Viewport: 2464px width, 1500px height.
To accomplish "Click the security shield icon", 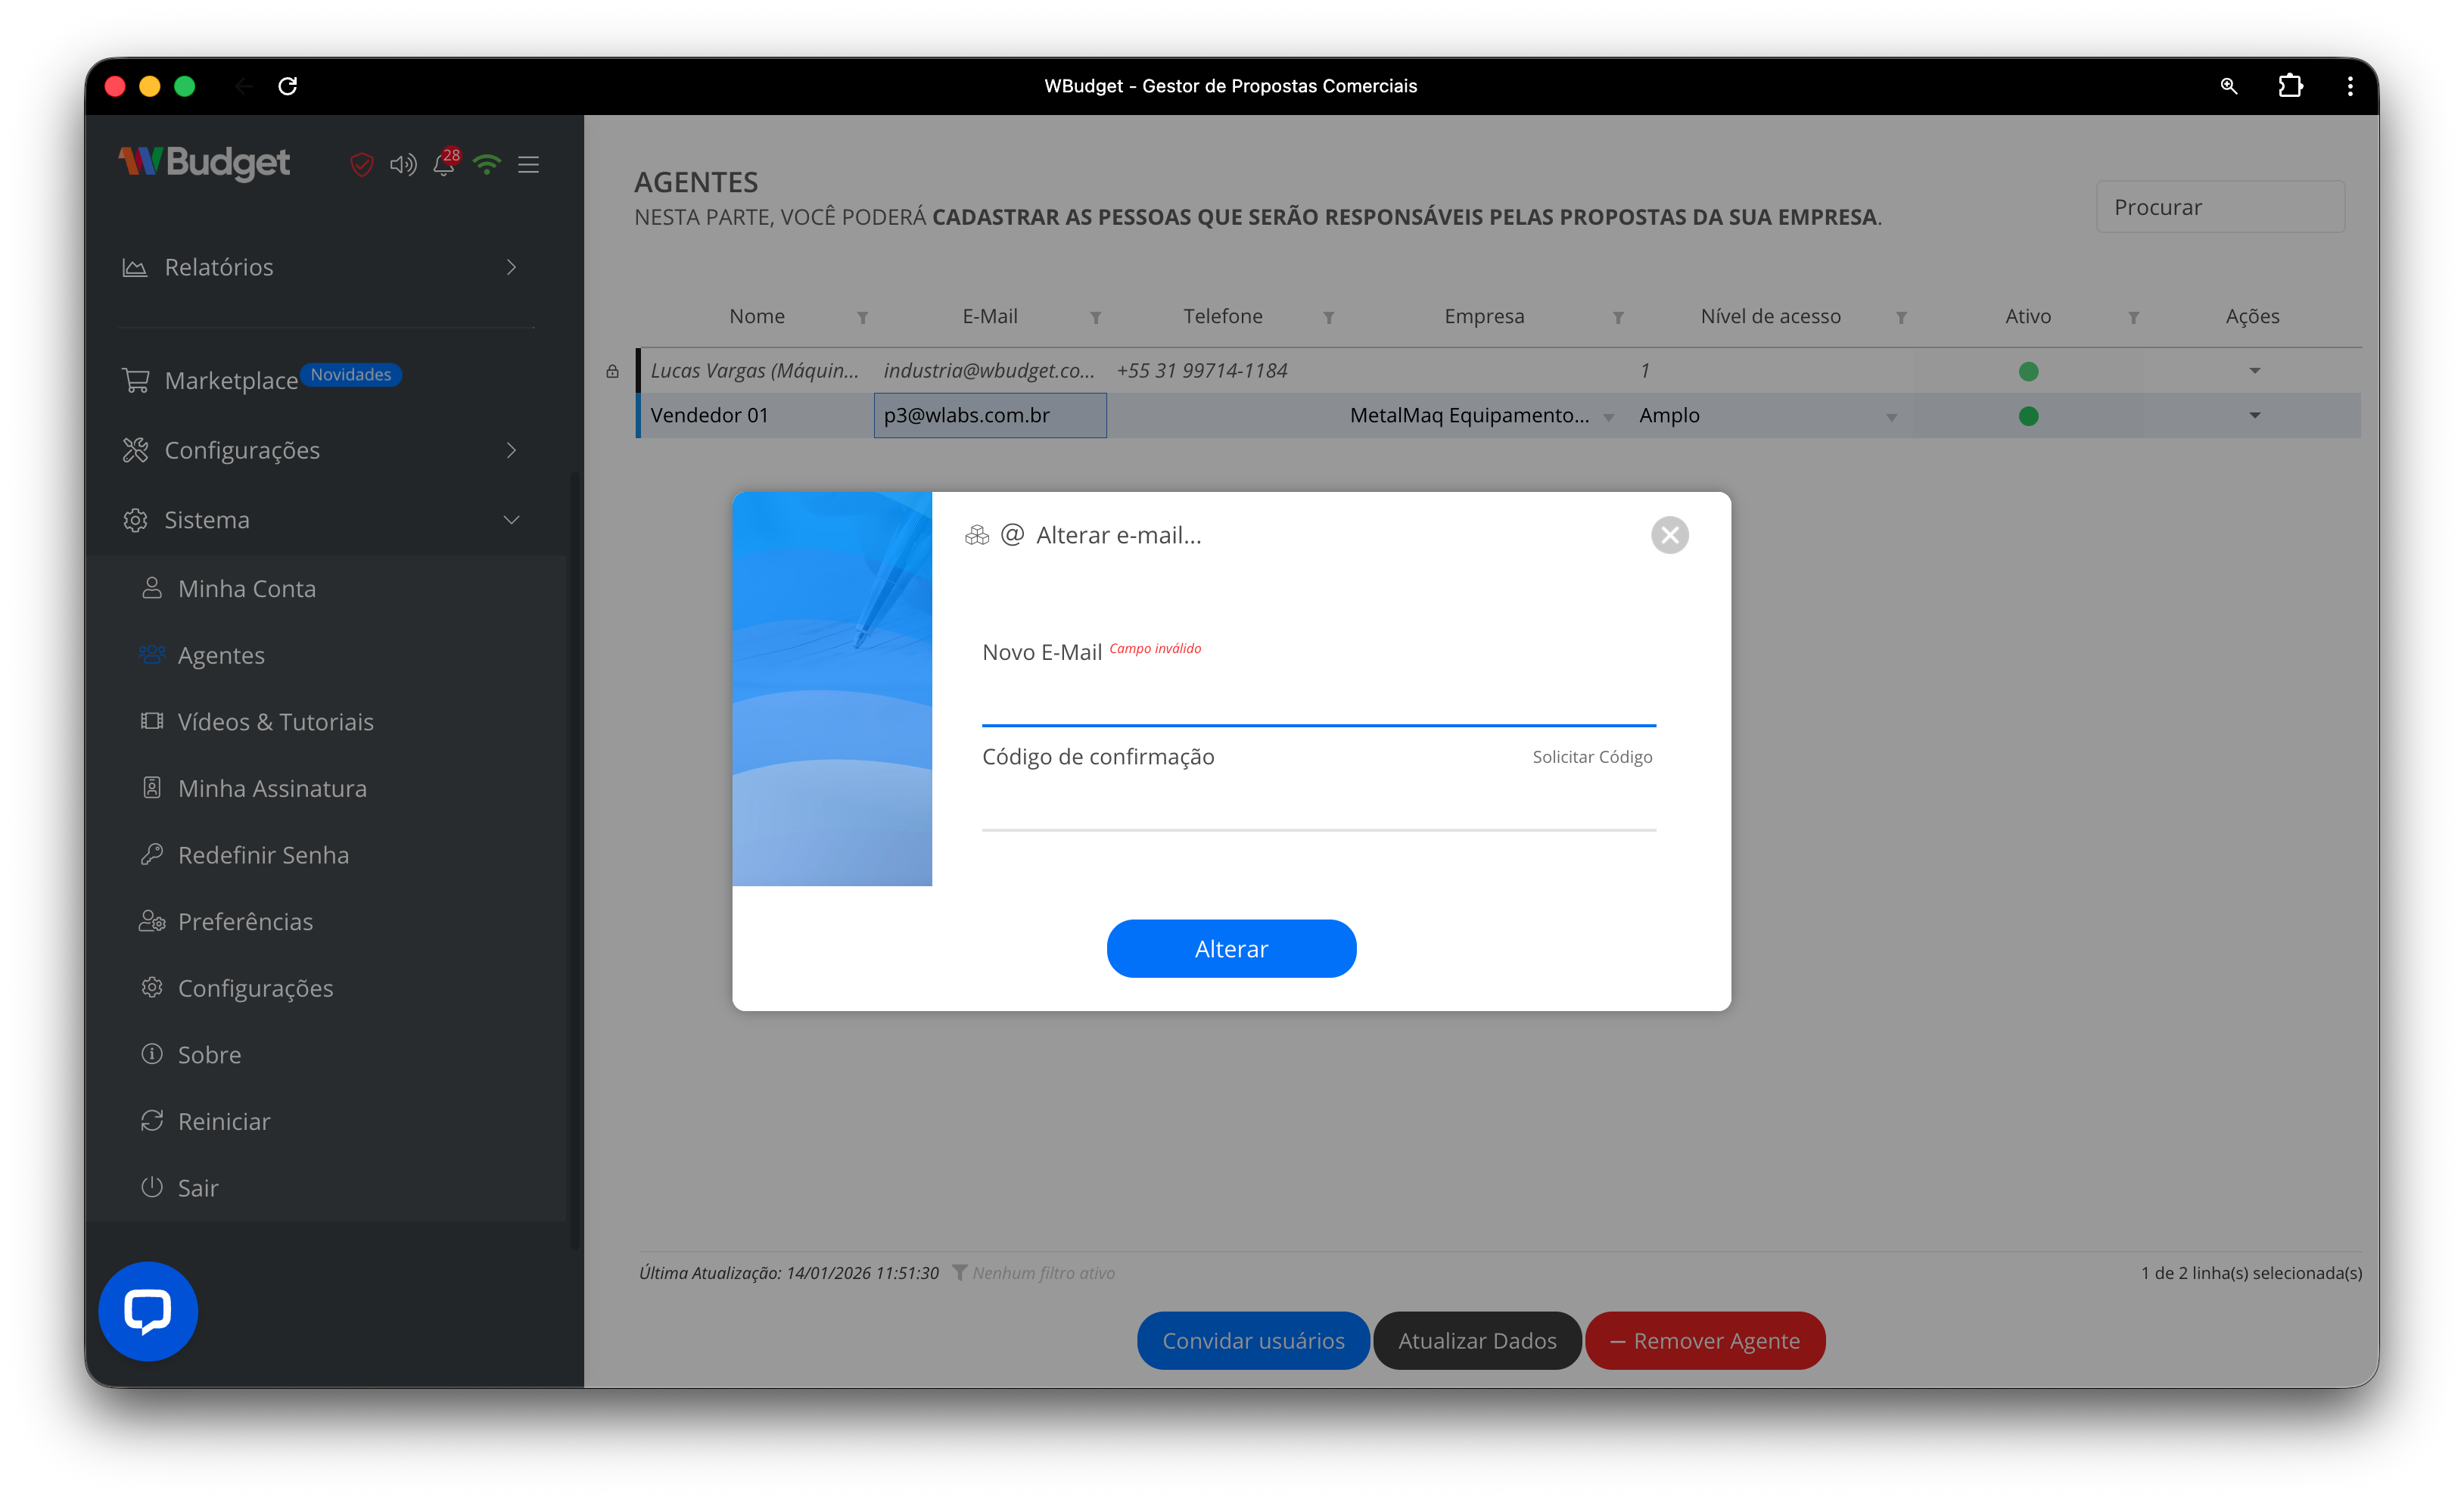I will point(361,165).
